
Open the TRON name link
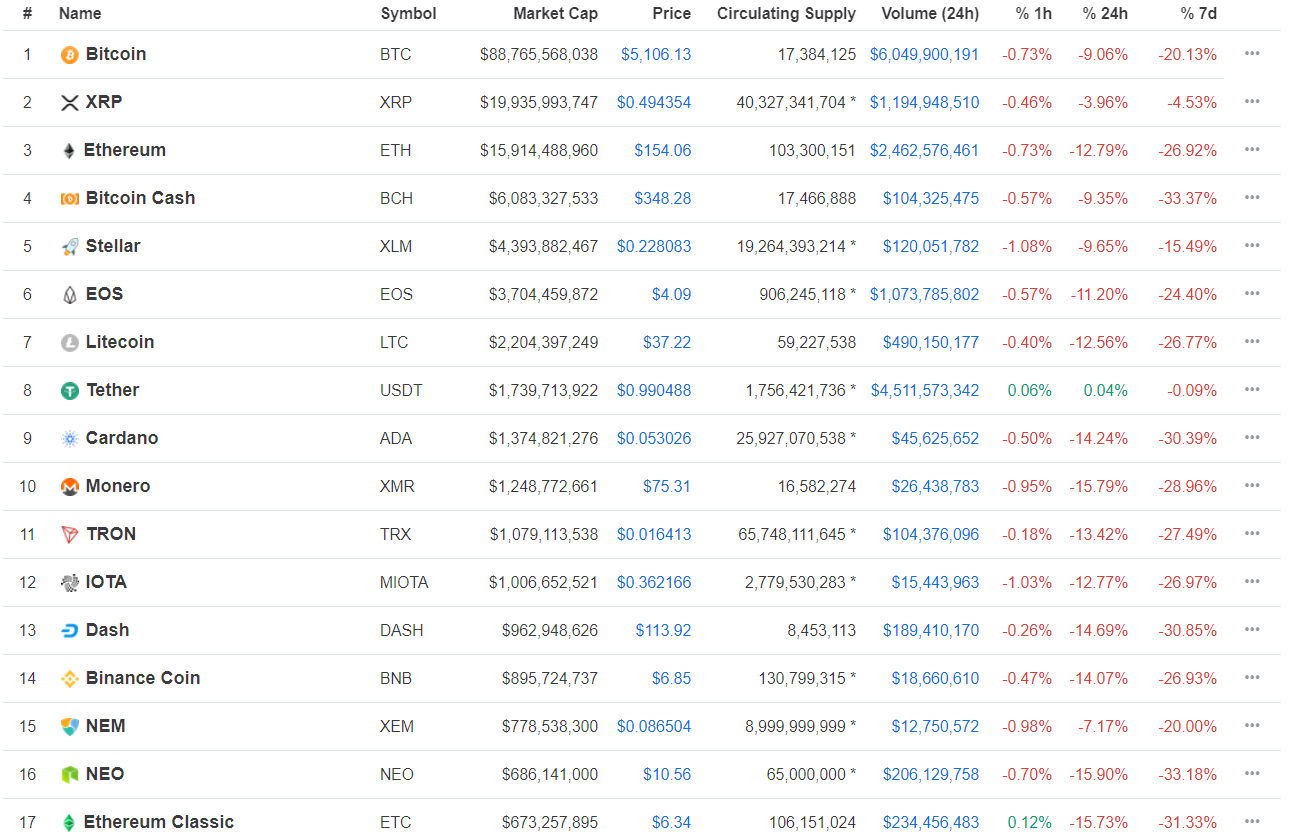[x=111, y=534]
